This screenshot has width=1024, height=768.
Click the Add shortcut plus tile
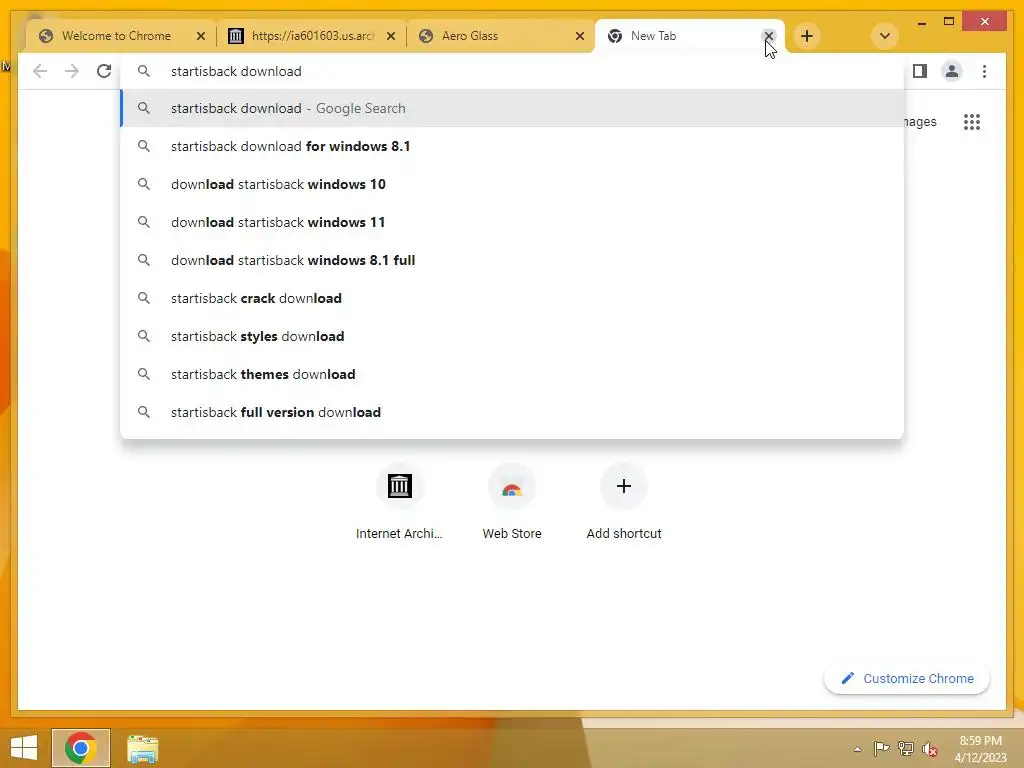(x=624, y=502)
